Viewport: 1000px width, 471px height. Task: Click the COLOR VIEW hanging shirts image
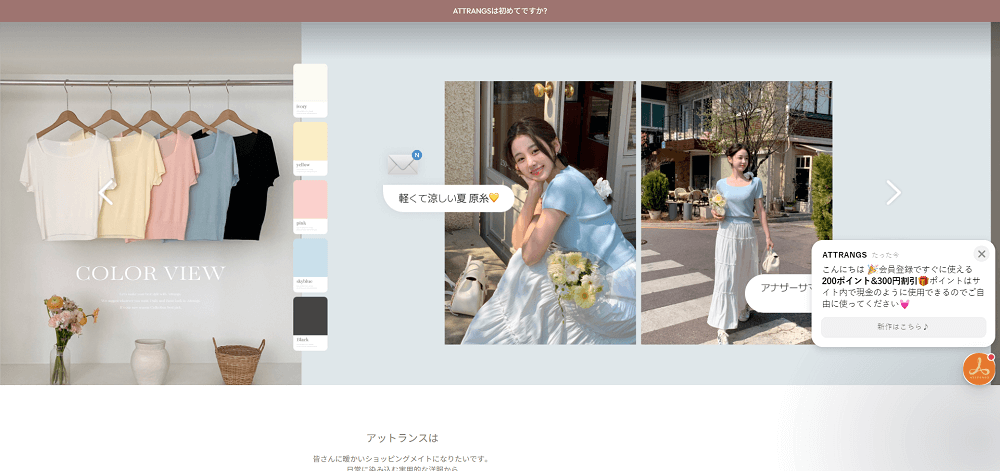click(x=151, y=203)
